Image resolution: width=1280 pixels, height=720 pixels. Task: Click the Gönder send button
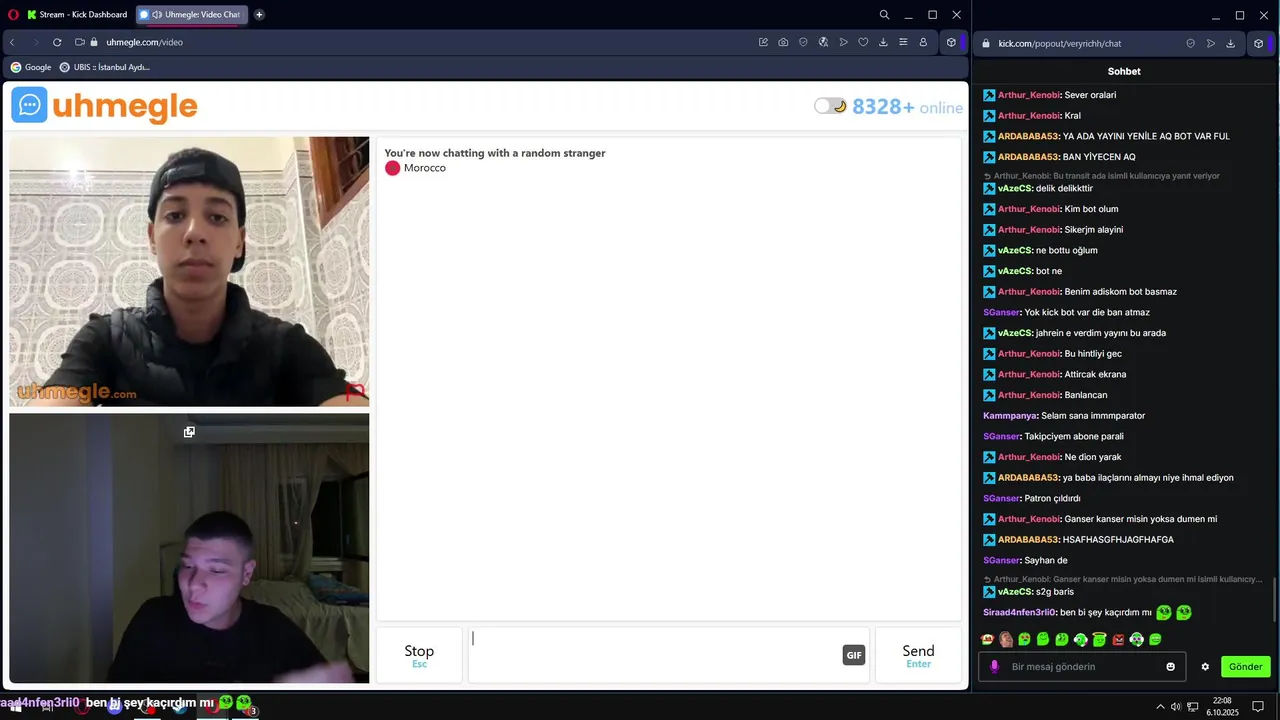point(1245,667)
